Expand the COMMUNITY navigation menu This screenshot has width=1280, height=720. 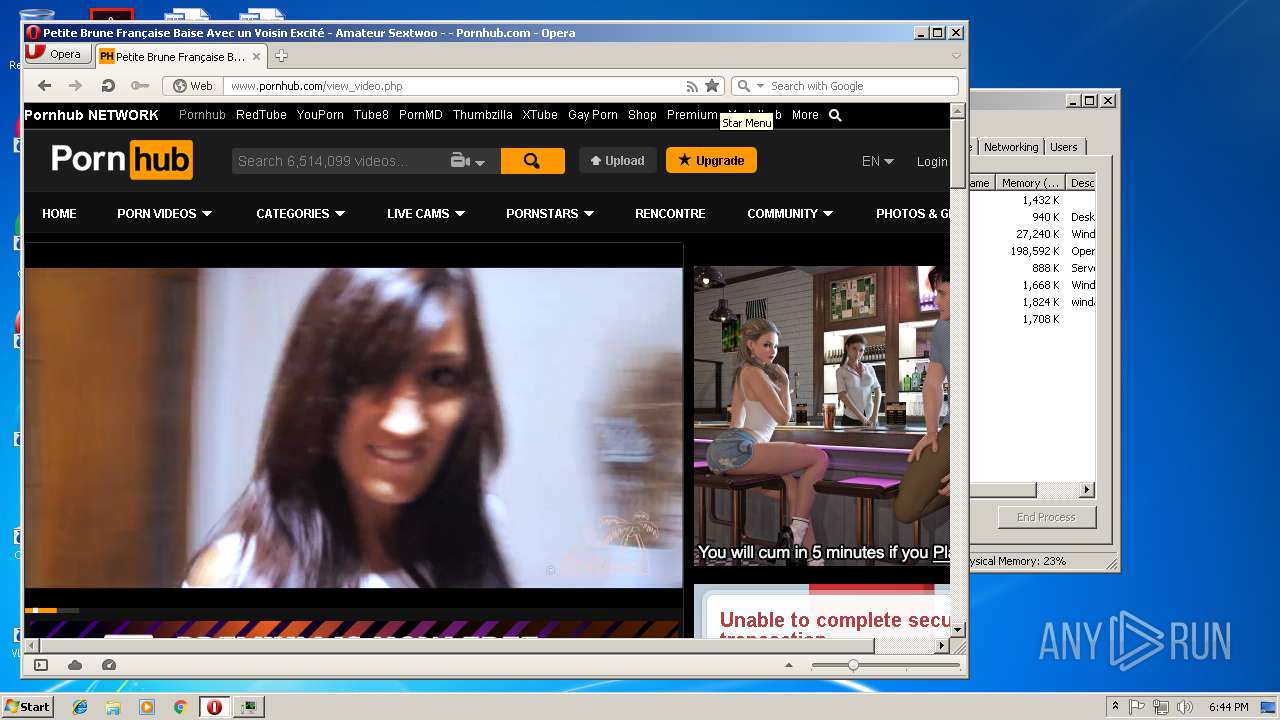789,213
